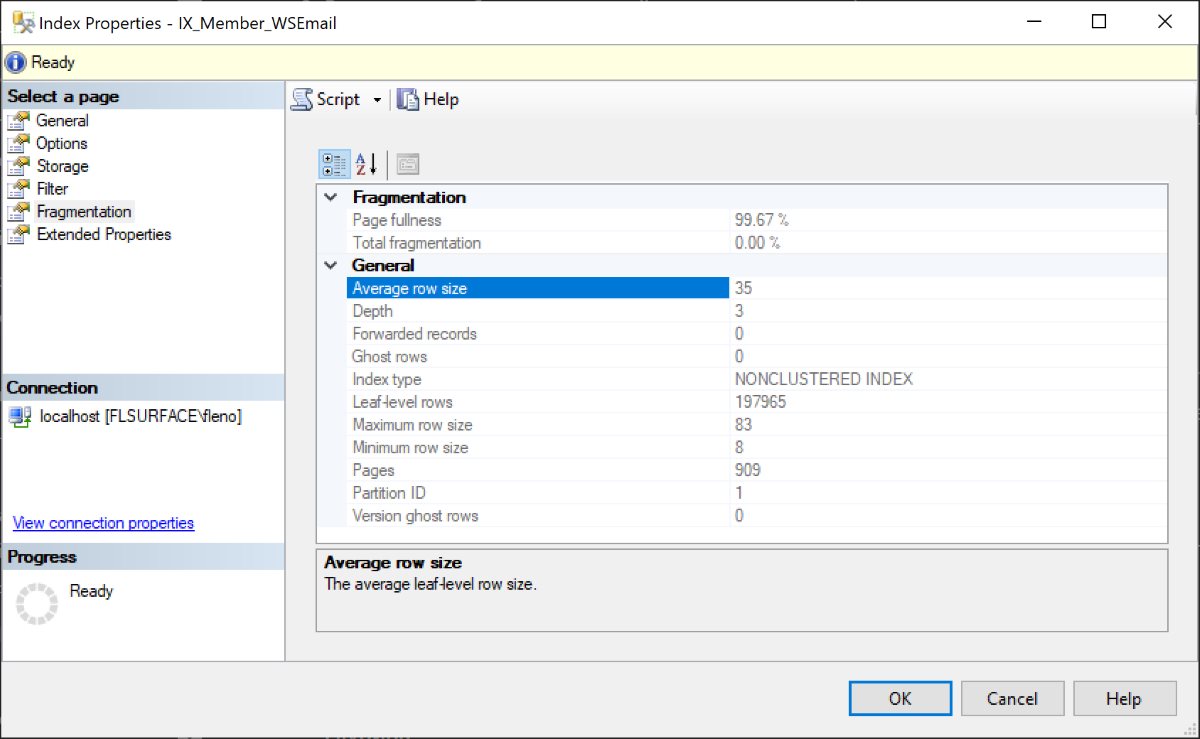Click the 0.00 % total fragmentation value
Image resolution: width=1200 pixels, height=739 pixels.
point(757,243)
